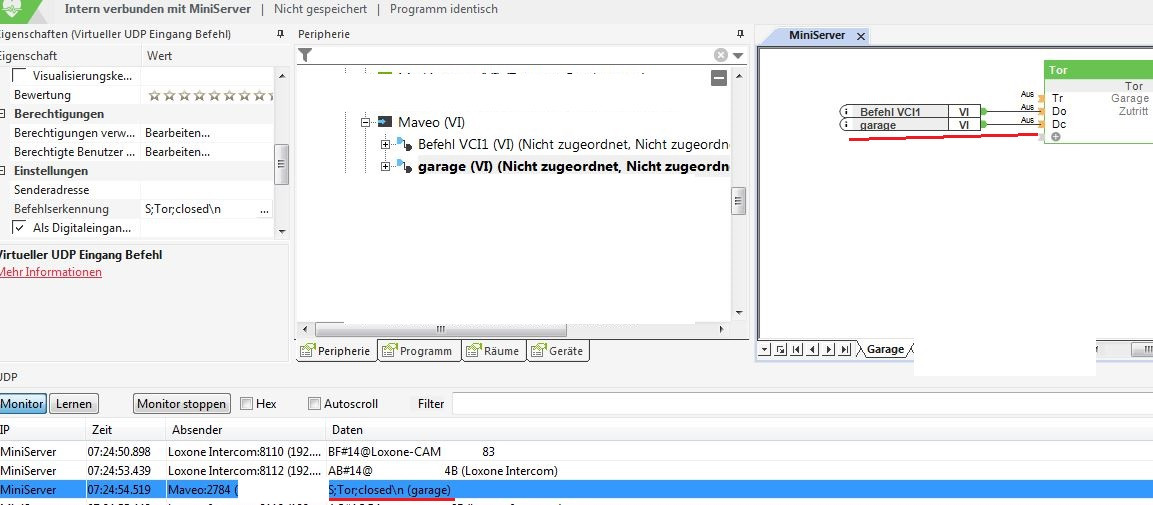
Task: Switch to the Geräte tab
Action: click(558, 351)
